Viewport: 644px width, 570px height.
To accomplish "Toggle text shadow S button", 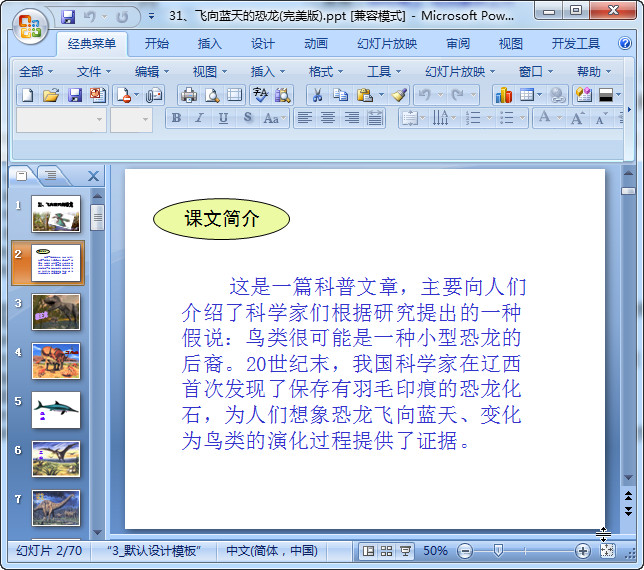I will 247,118.
